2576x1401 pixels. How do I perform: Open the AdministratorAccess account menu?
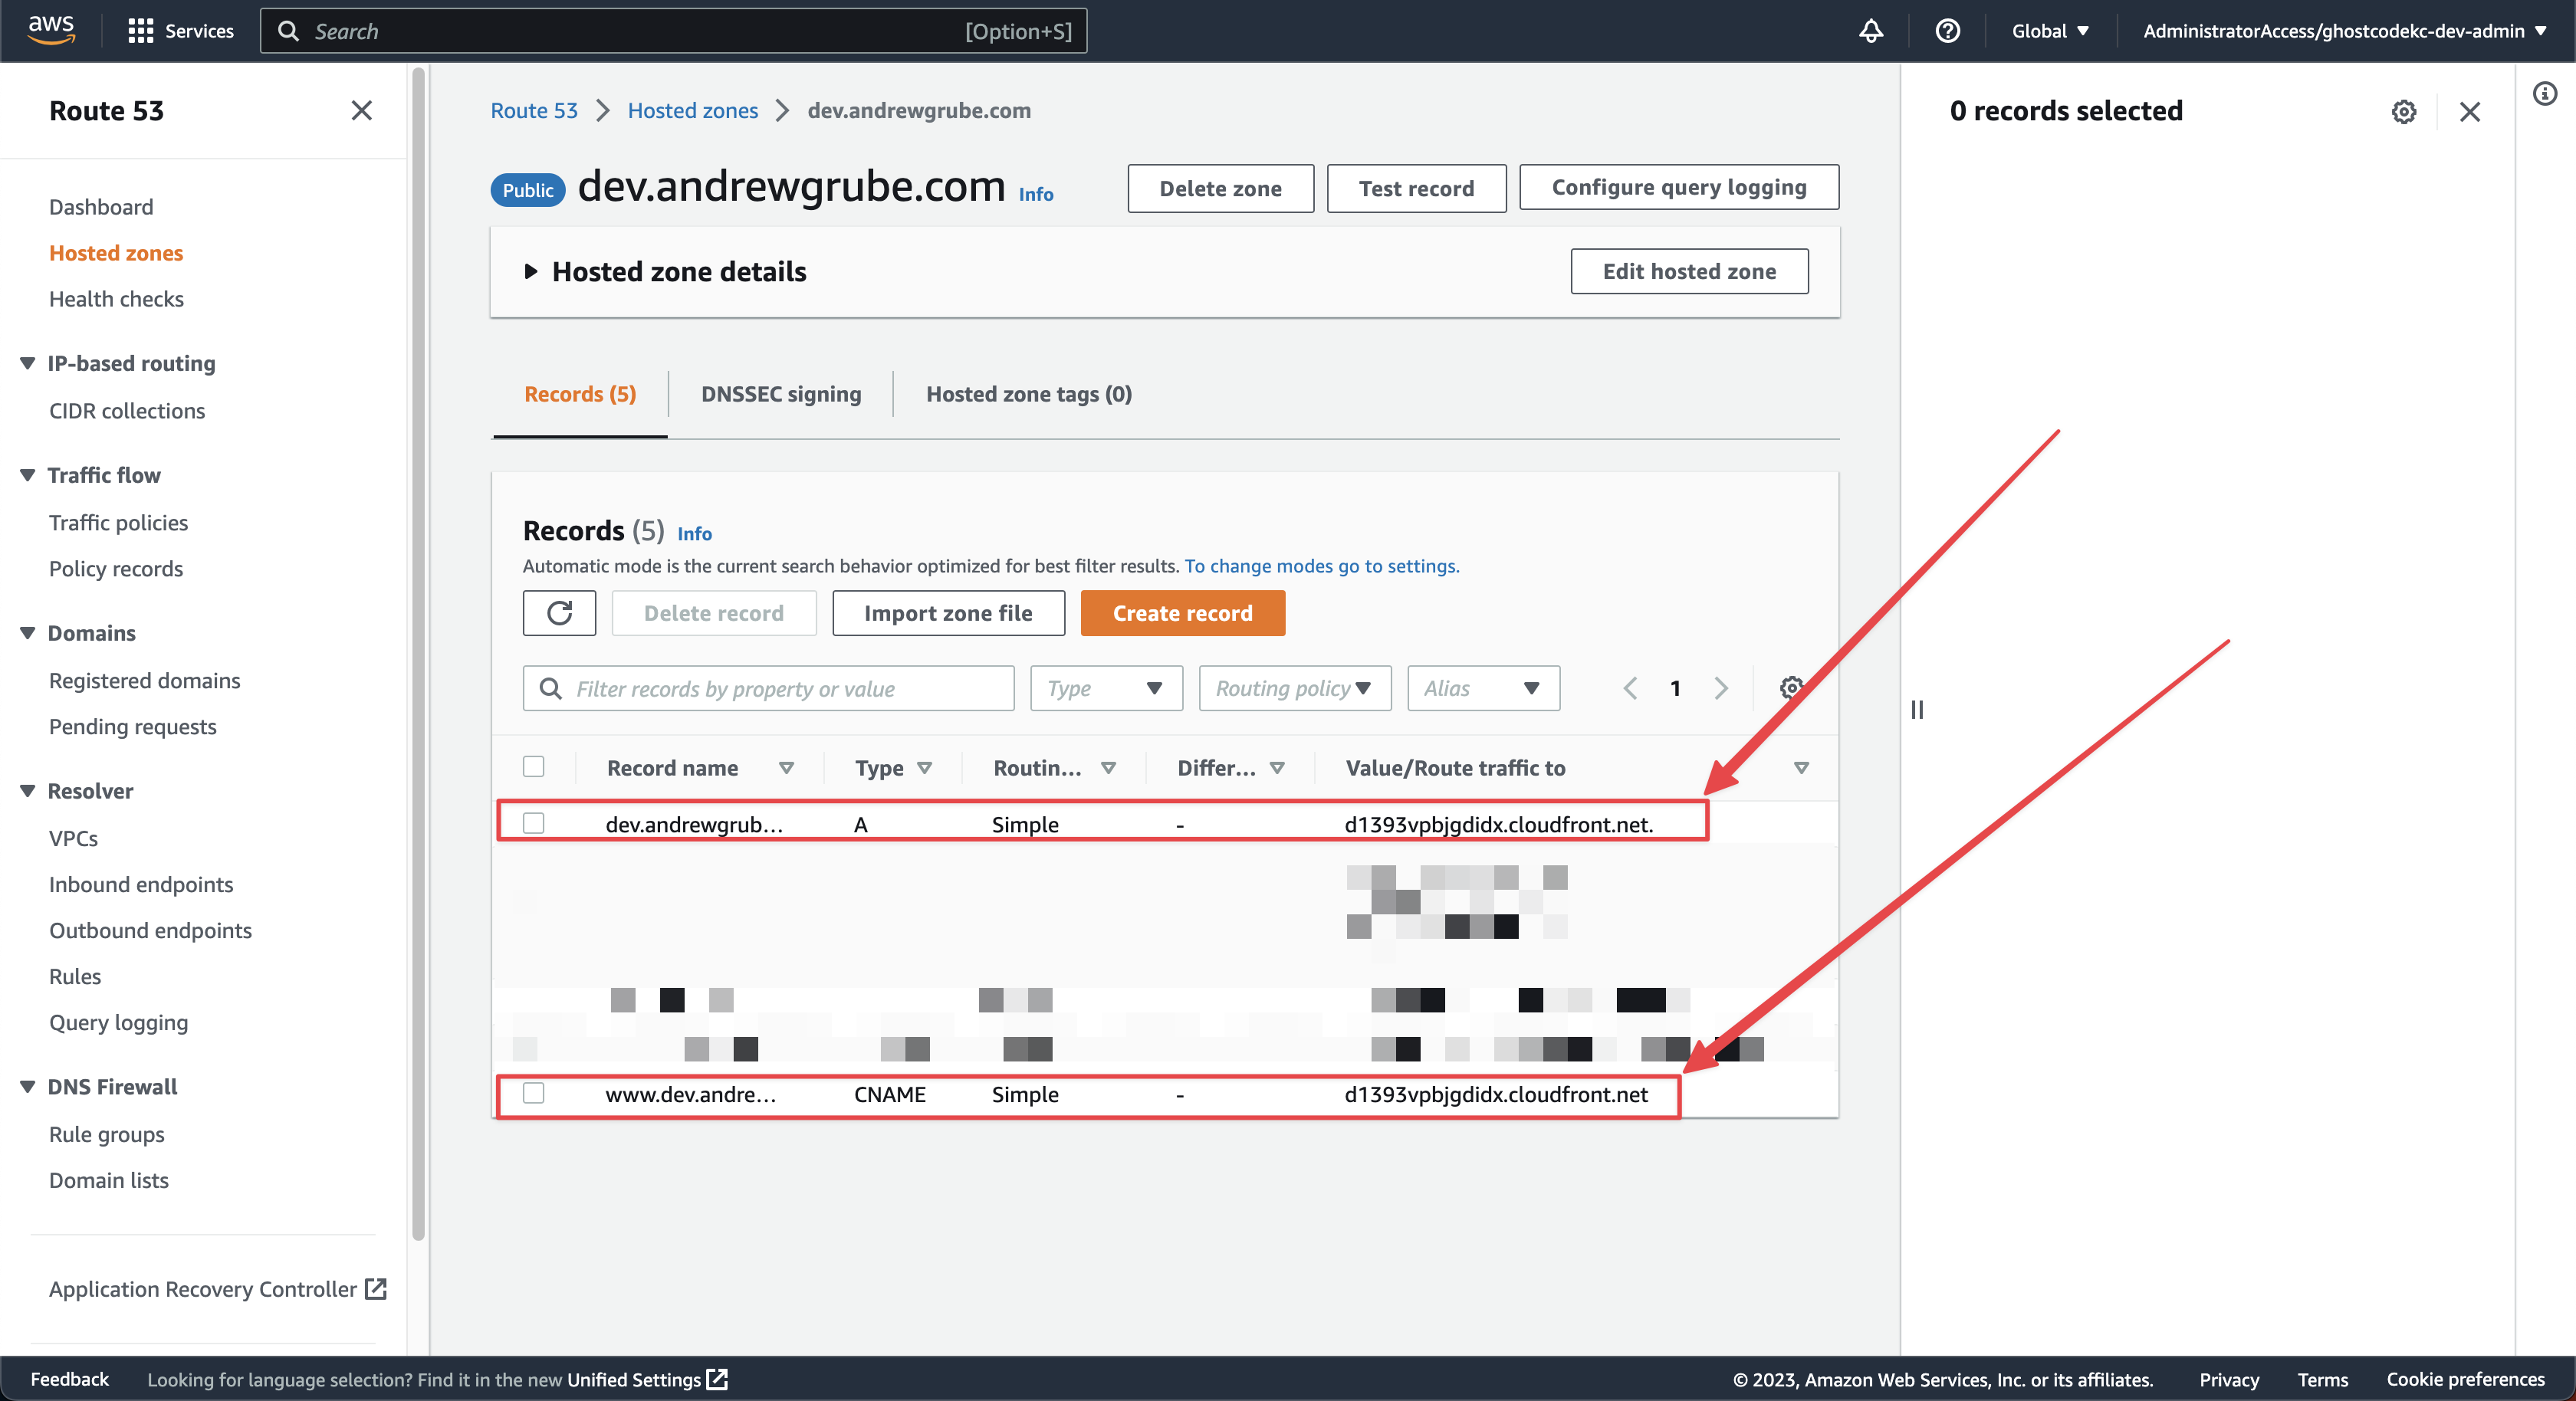click(x=2344, y=31)
